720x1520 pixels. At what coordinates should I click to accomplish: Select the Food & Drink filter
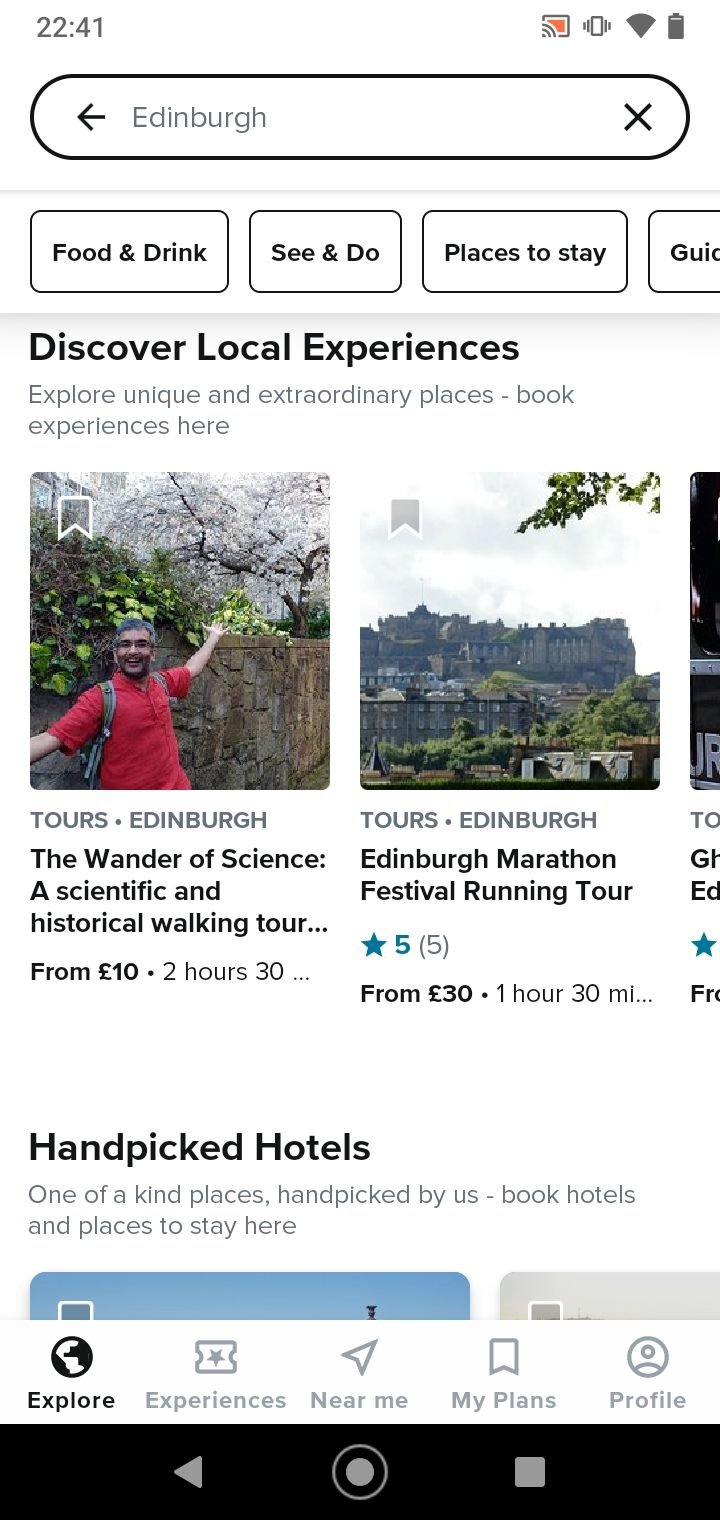coord(129,252)
